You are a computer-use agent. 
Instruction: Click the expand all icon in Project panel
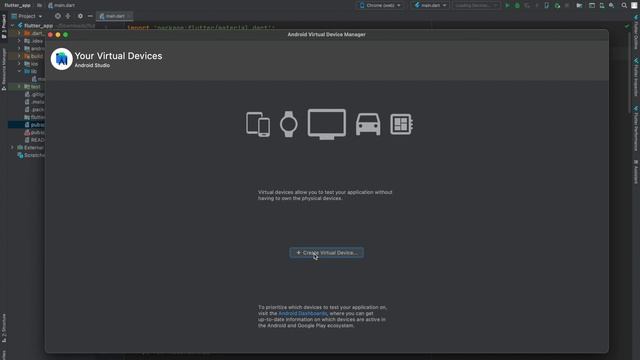[68, 16]
